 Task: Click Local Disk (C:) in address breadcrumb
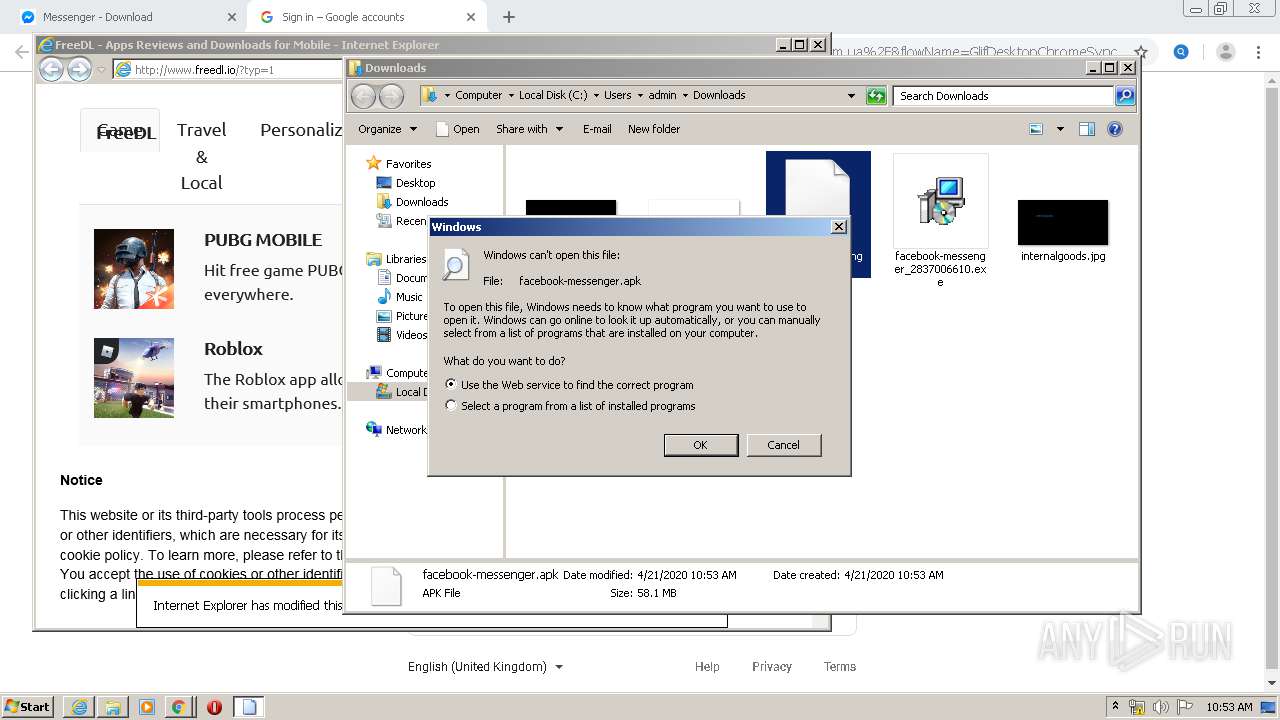(553, 96)
